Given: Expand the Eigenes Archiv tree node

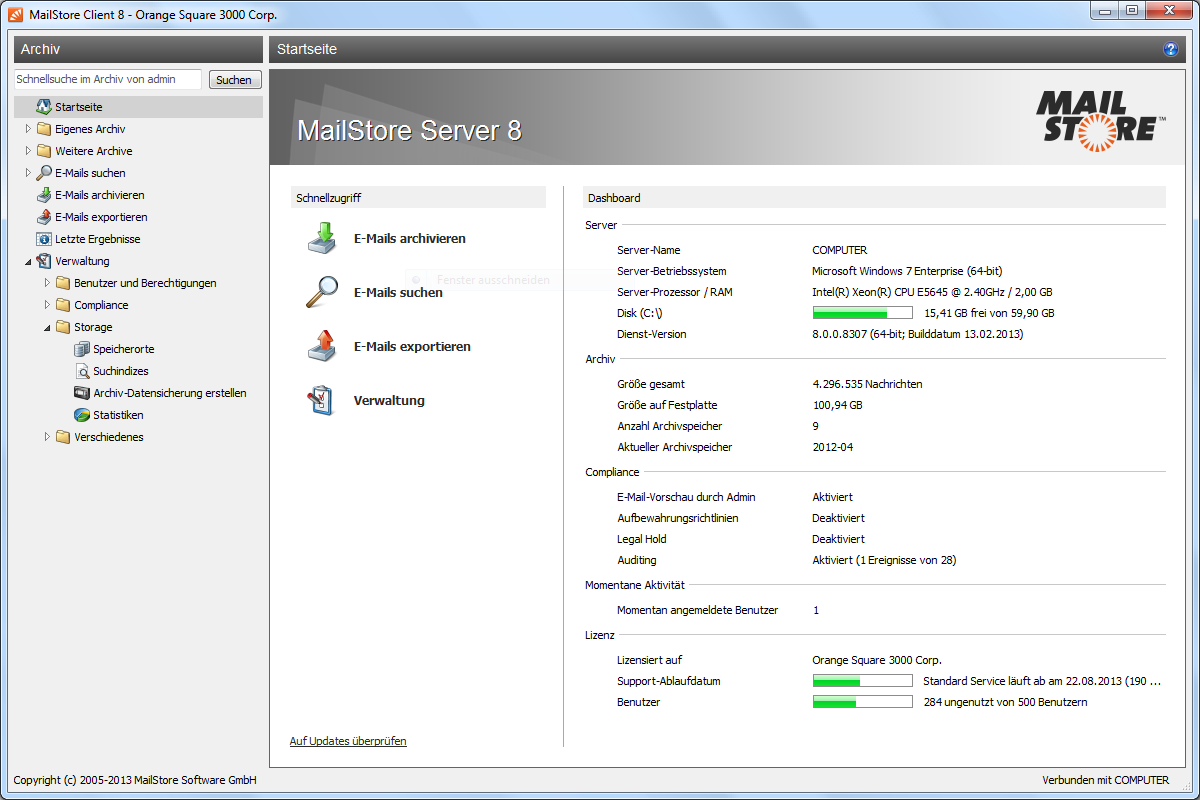Looking at the screenshot, I should 28,129.
